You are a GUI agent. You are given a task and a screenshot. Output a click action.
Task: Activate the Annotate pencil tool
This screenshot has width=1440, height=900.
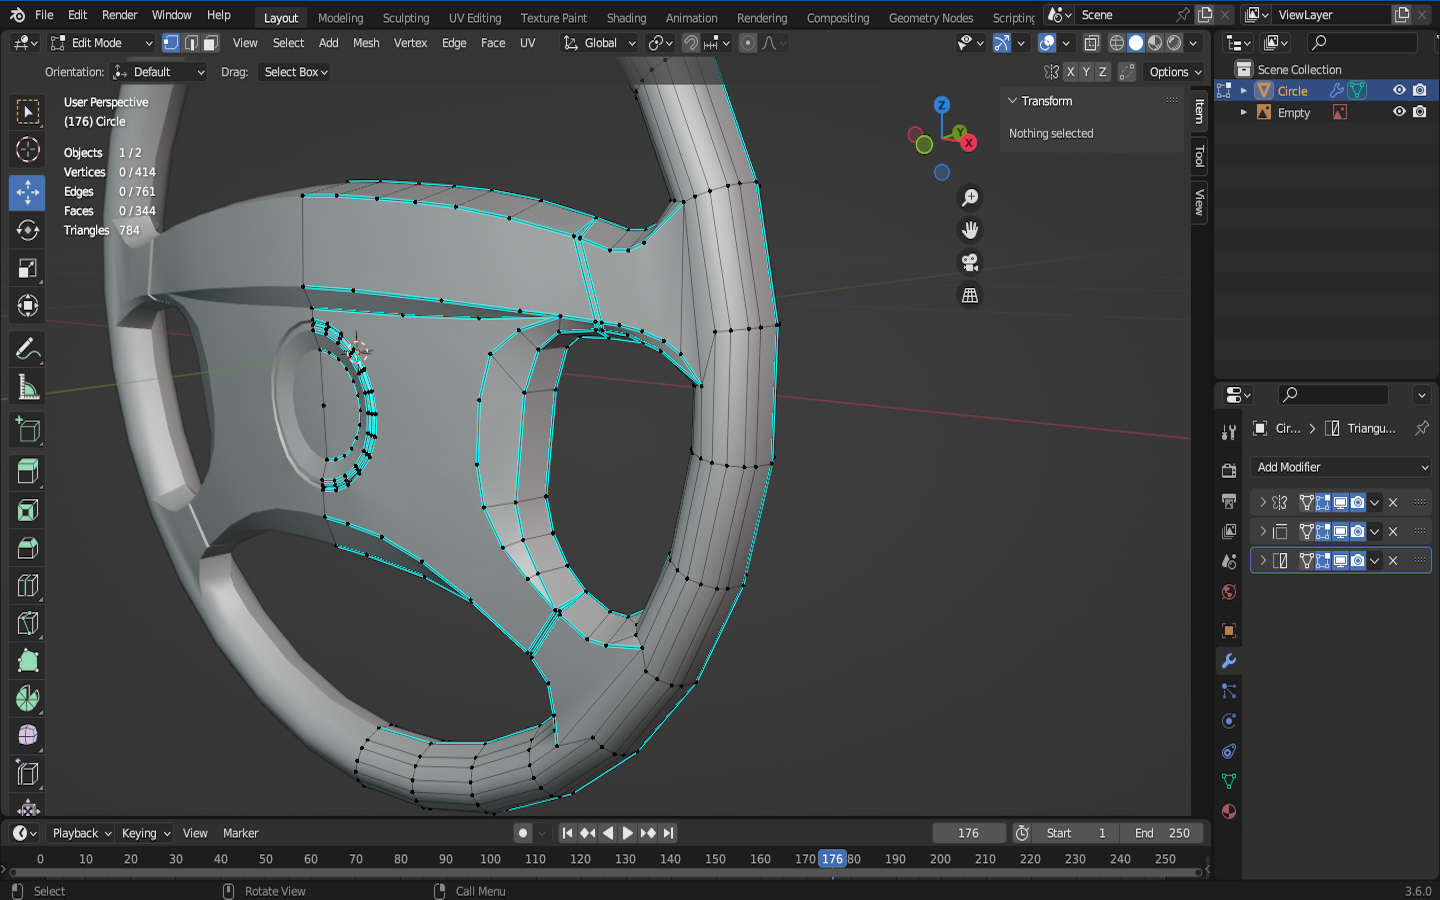tap(27, 349)
